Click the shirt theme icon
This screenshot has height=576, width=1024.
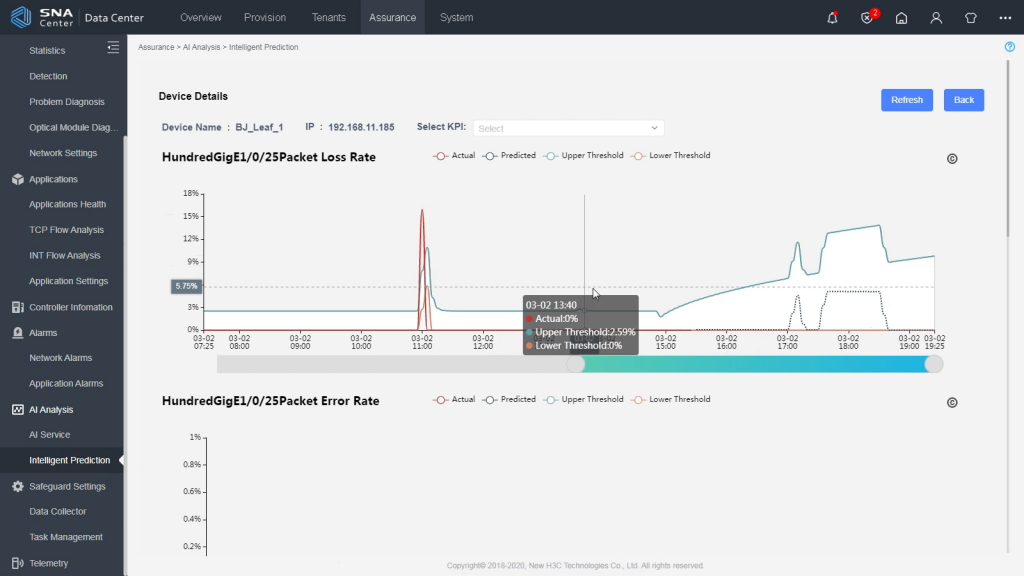pos(970,18)
